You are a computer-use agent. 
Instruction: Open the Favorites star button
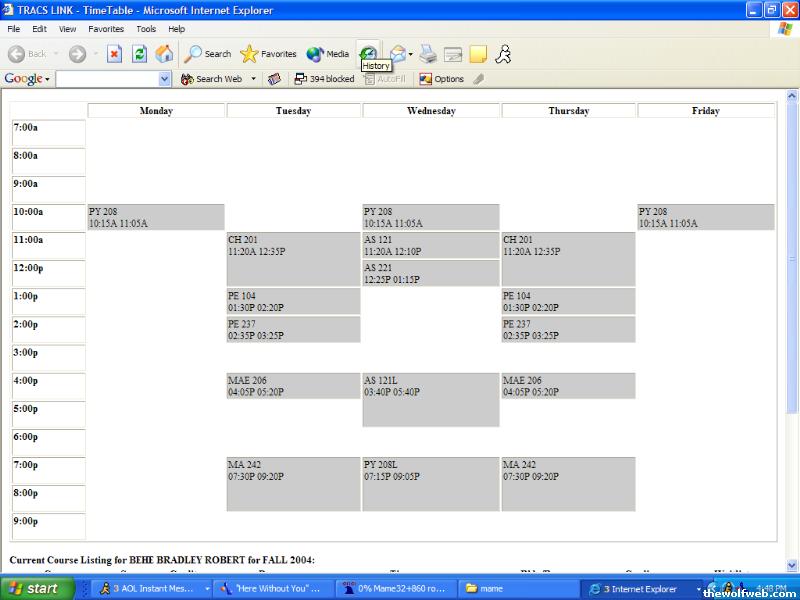[268, 54]
